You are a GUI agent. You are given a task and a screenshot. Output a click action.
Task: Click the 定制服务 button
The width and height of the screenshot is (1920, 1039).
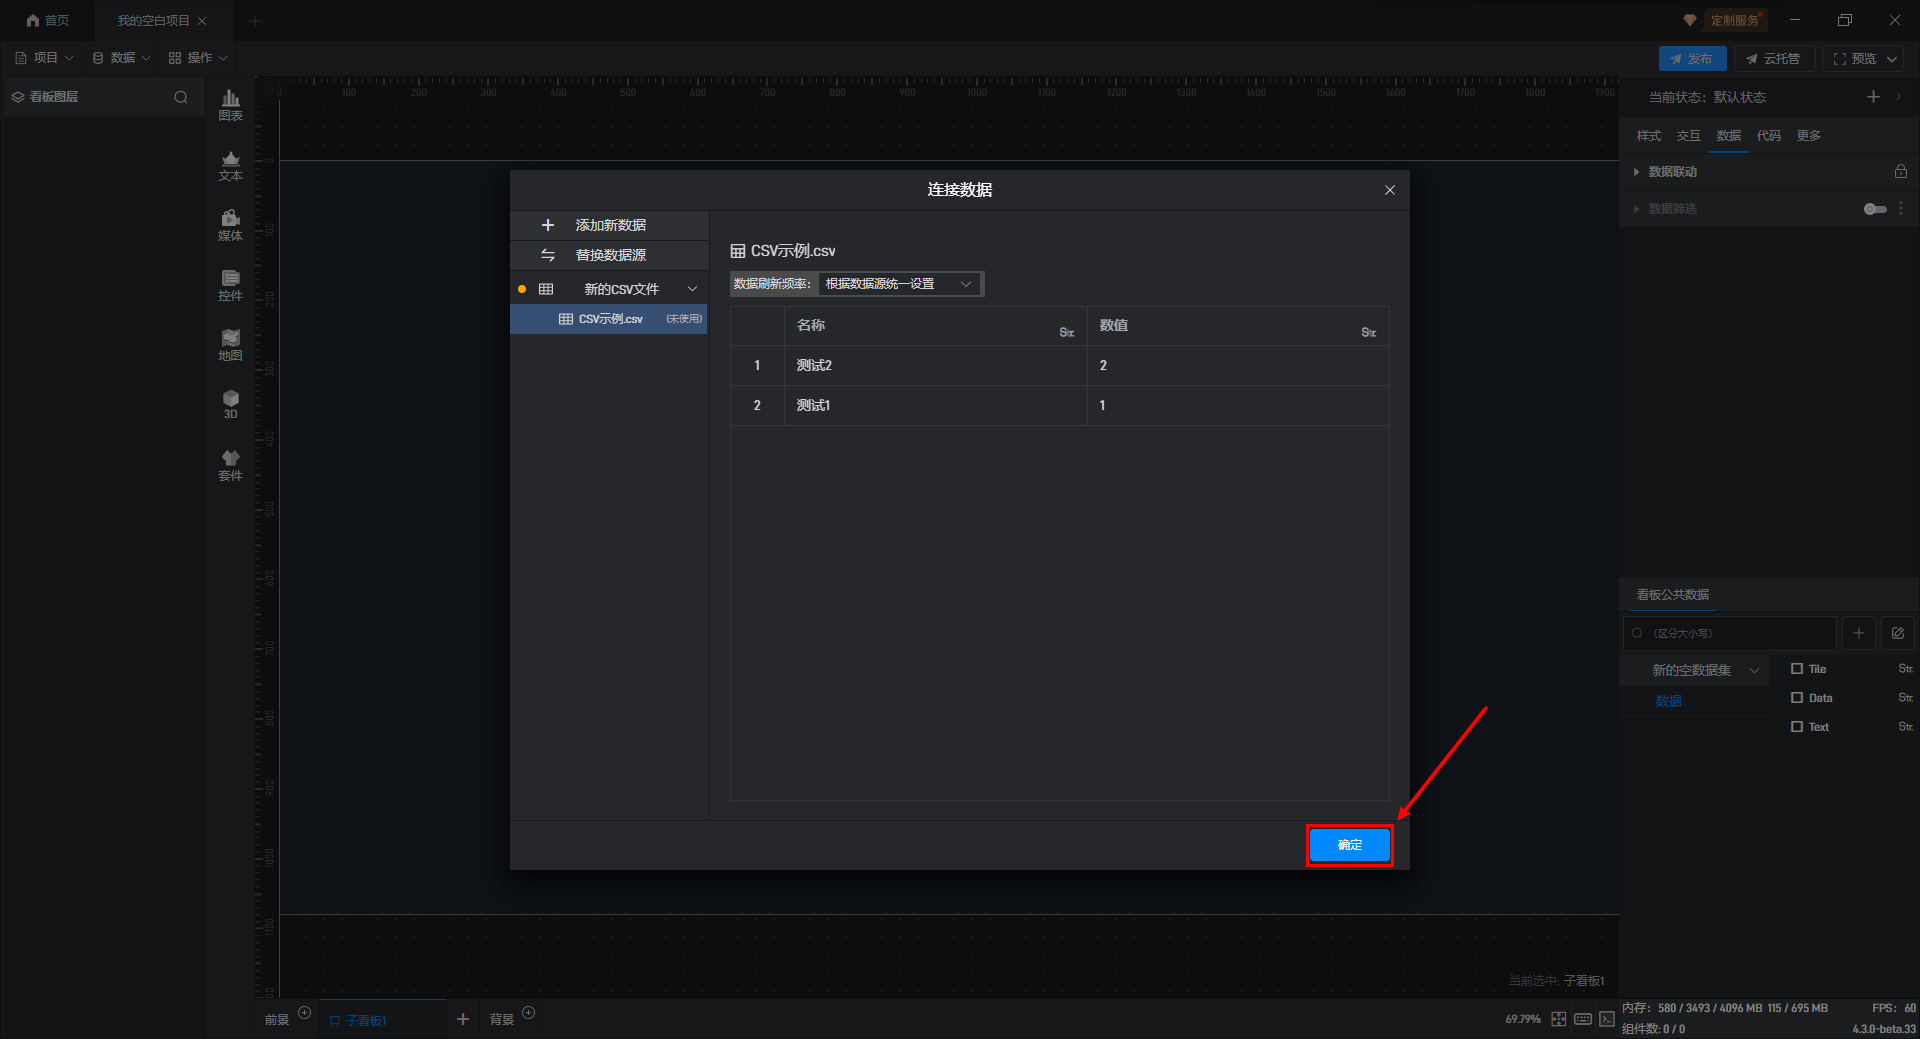(x=1734, y=20)
